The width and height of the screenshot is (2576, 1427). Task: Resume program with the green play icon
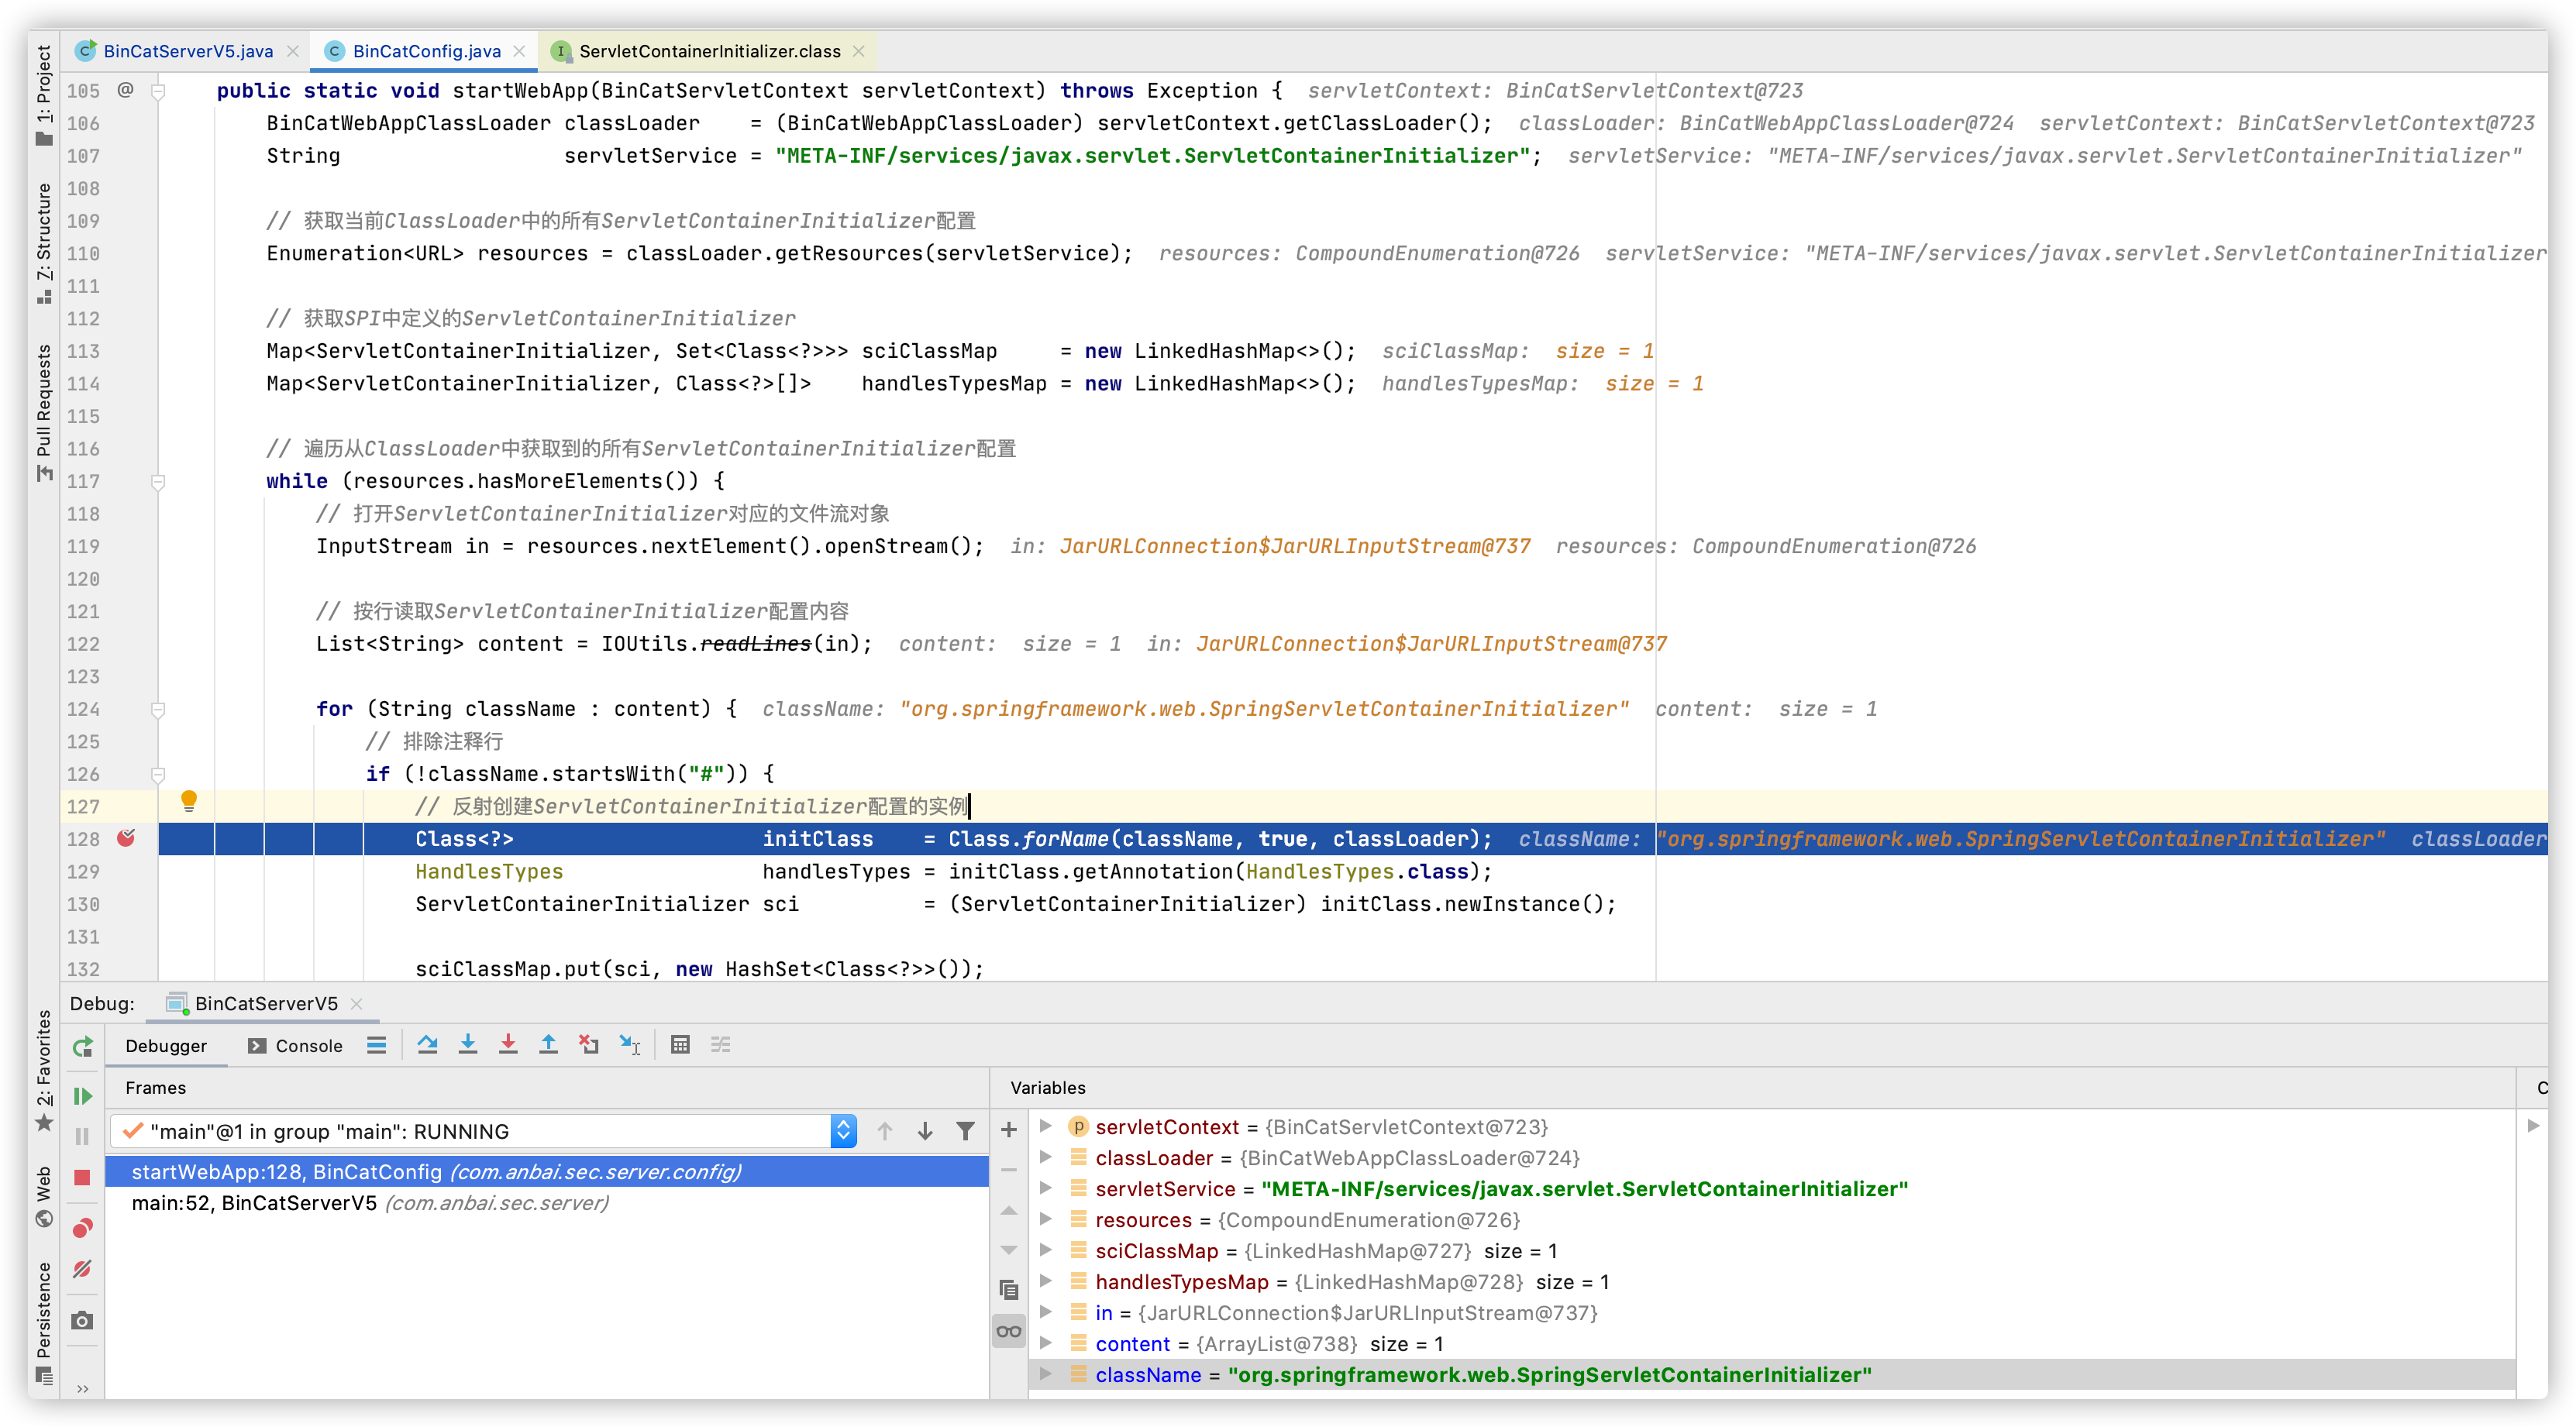(83, 1096)
